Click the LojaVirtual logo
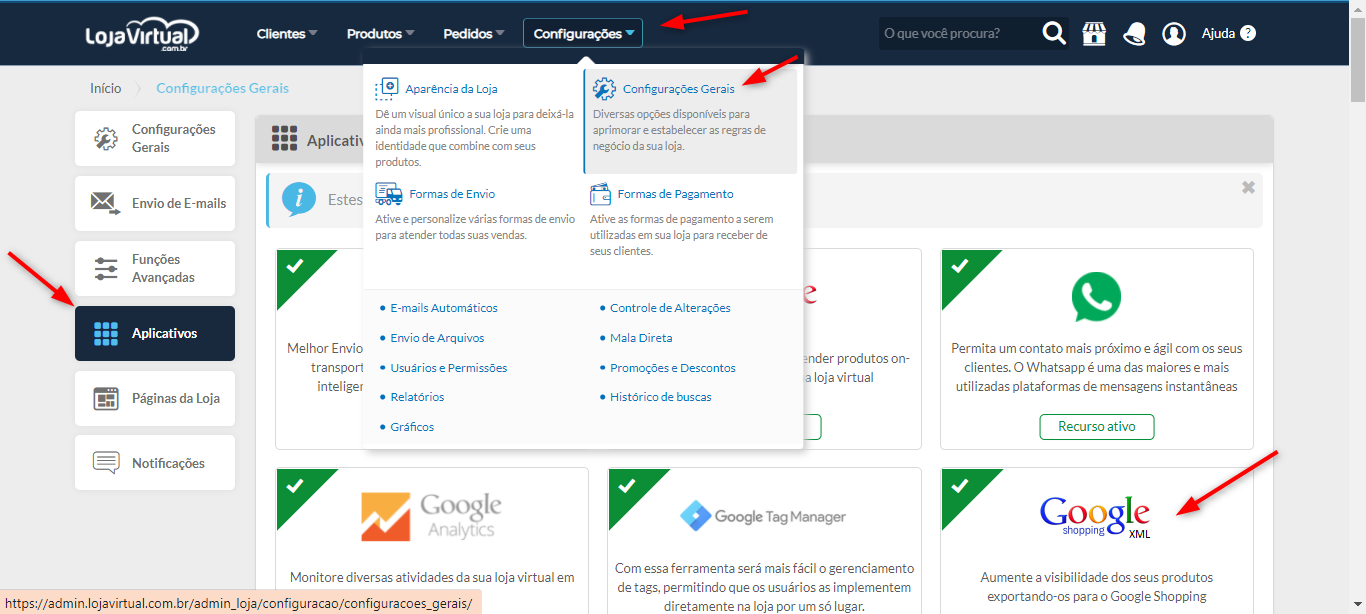This screenshot has width=1366, height=614. tap(142, 34)
